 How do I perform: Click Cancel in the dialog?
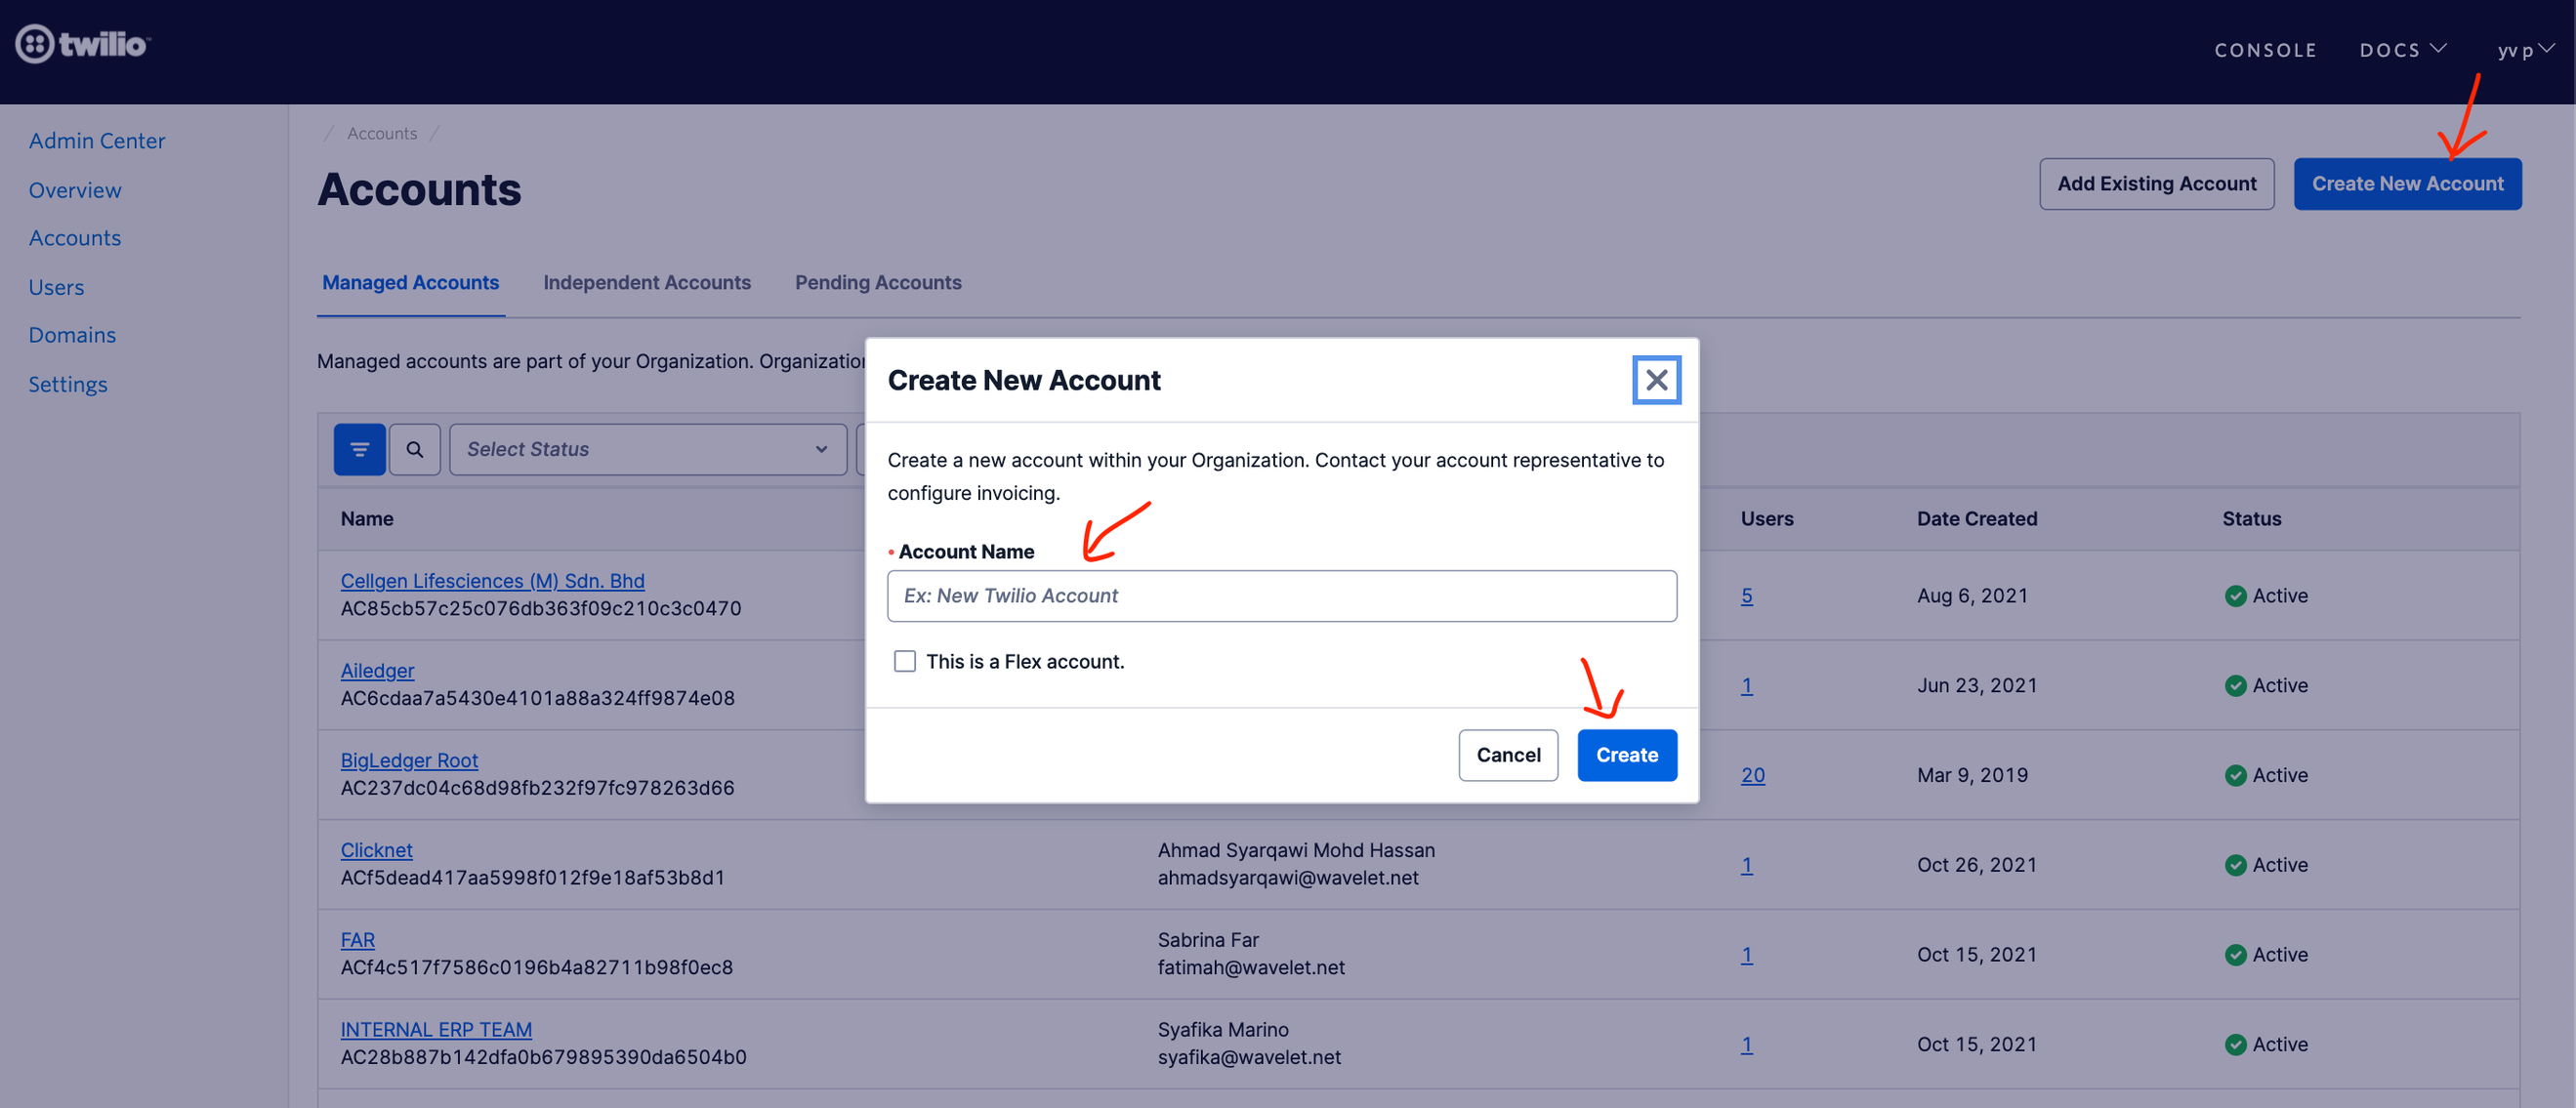point(1507,755)
